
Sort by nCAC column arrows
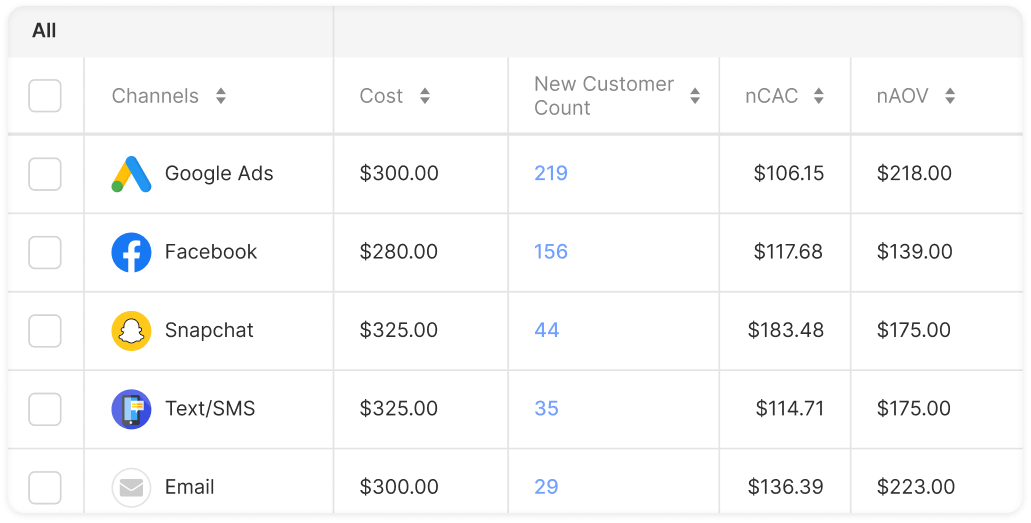click(819, 96)
